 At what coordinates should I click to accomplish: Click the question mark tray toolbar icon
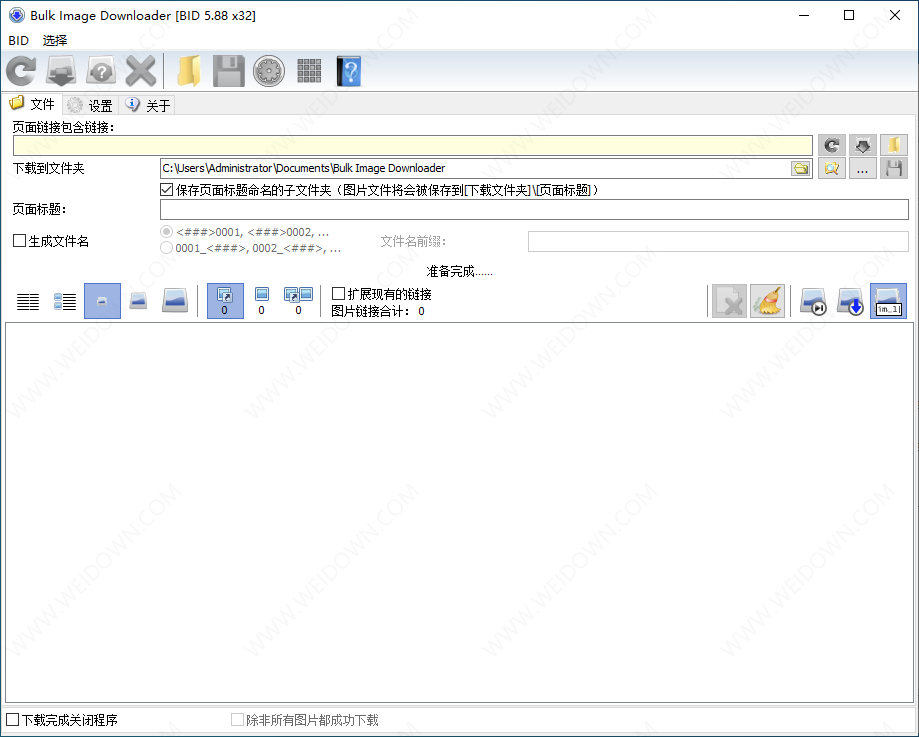click(101, 71)
